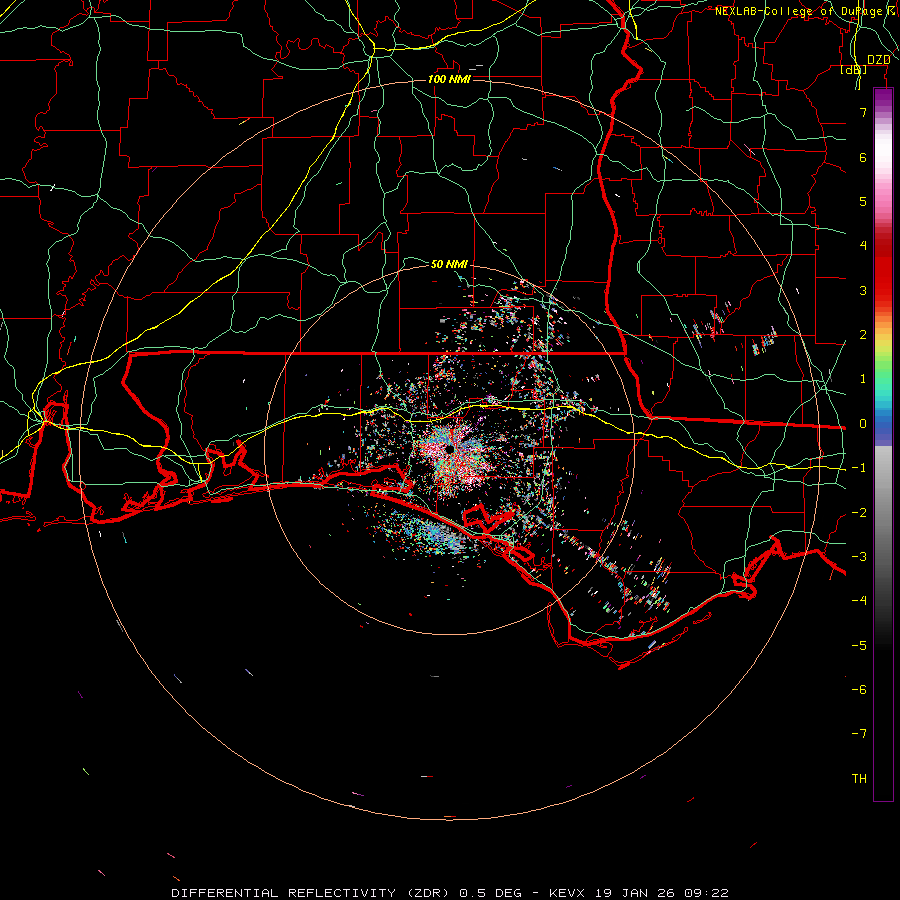Click the 3 label on color scale

tap(863, 290)
